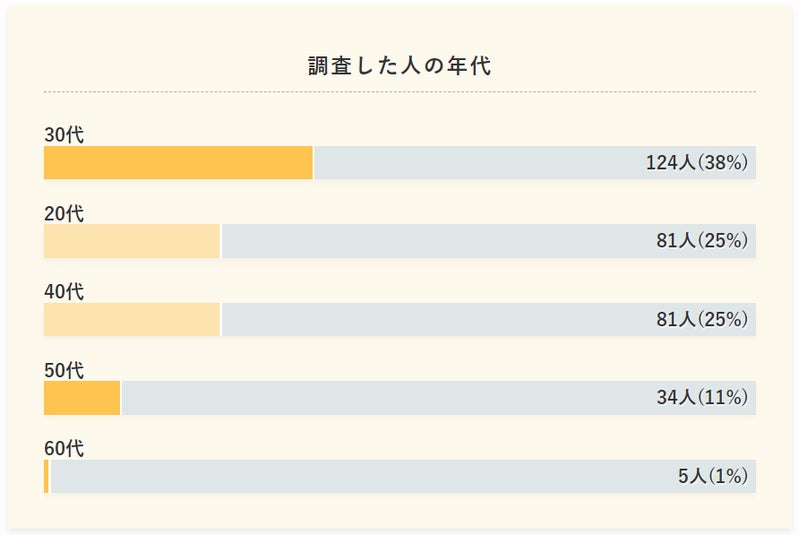Click the orange filled bar for 50代
The image size is (799, 535).
[82, 398]
